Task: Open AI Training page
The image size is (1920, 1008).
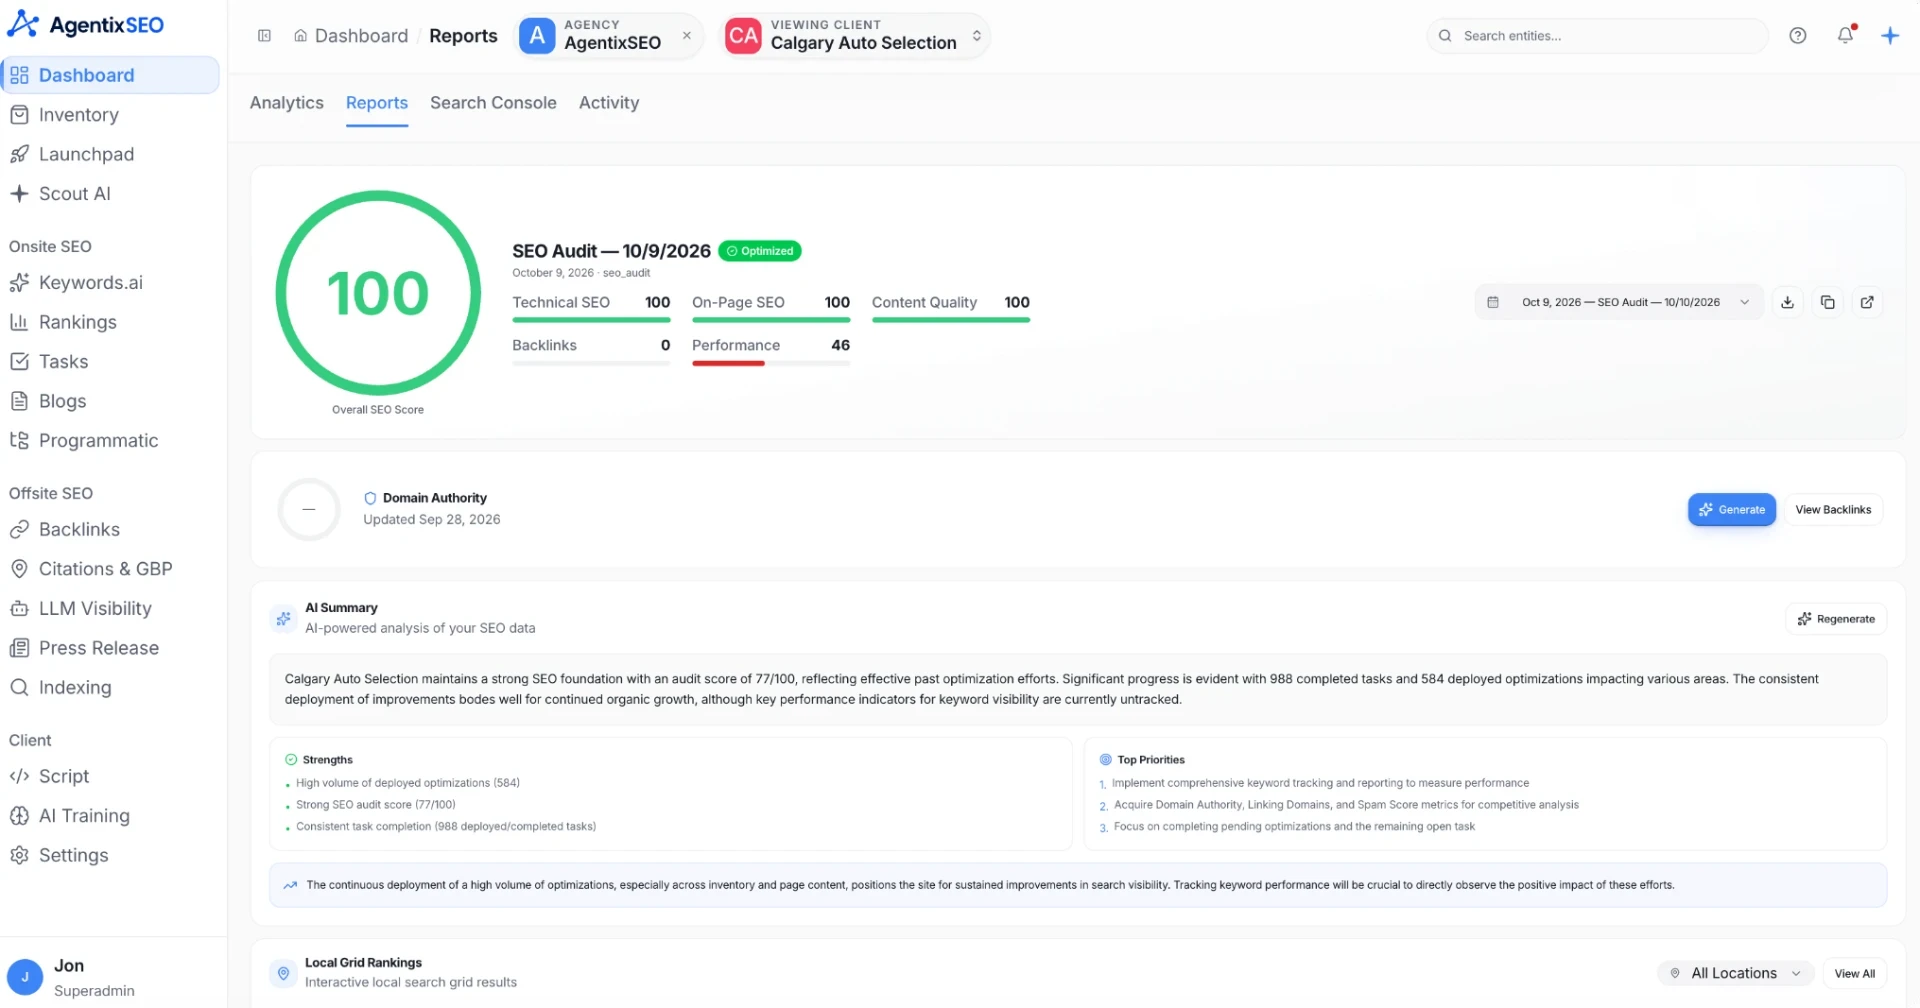Action: click(x=110, y=816)
